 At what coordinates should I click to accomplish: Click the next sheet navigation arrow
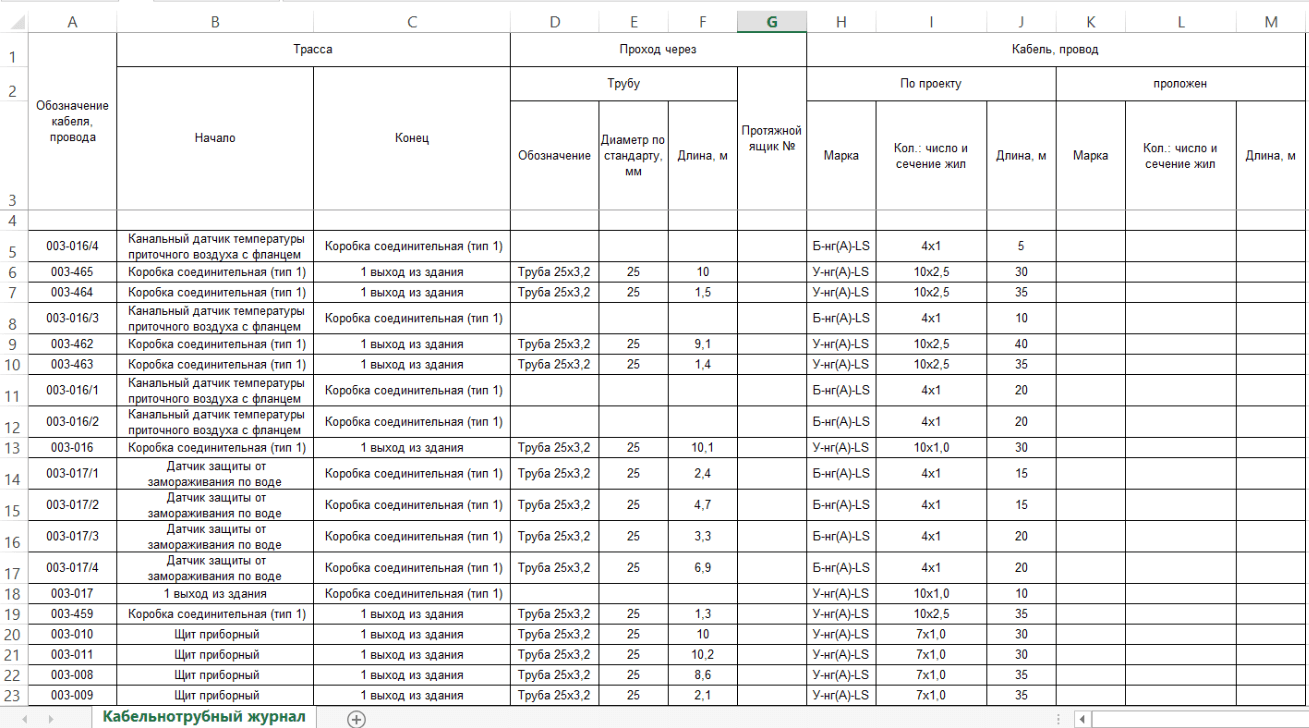[x=50, y=719]
